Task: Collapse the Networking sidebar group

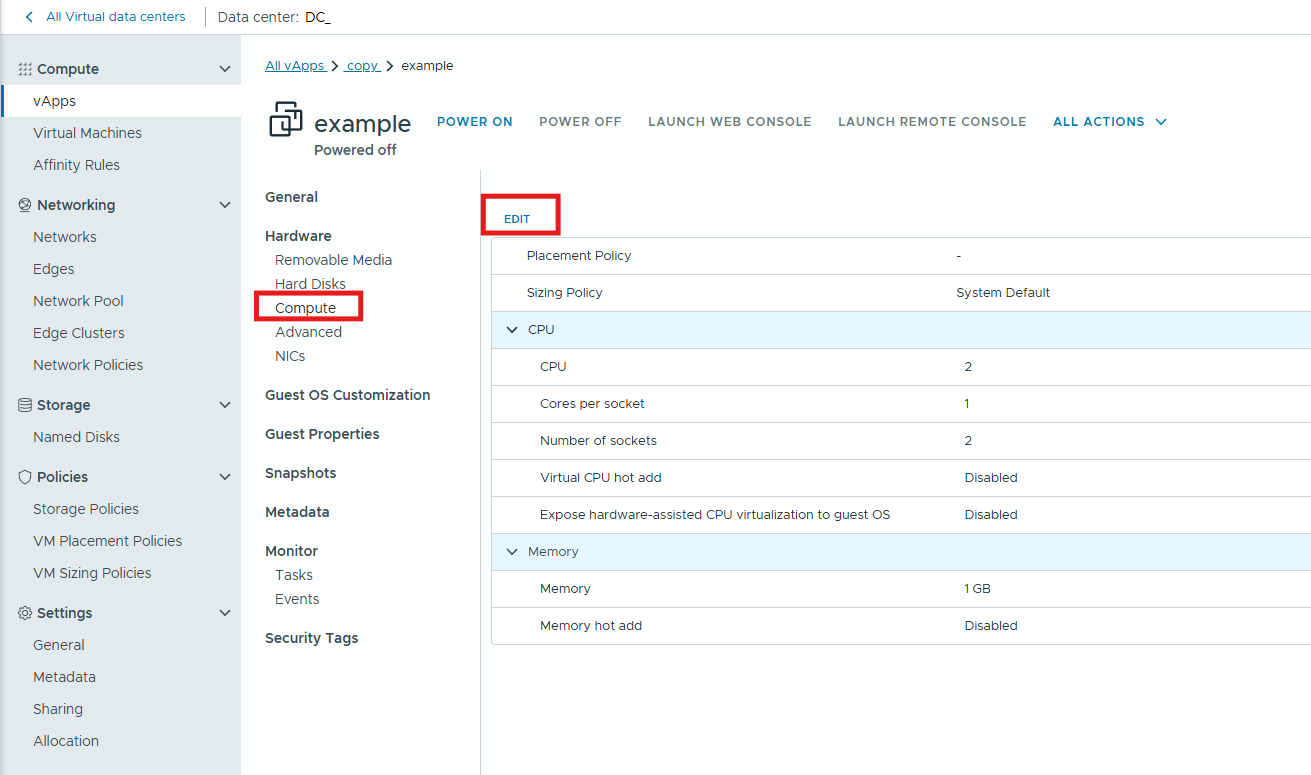Action: coord(225,204)
